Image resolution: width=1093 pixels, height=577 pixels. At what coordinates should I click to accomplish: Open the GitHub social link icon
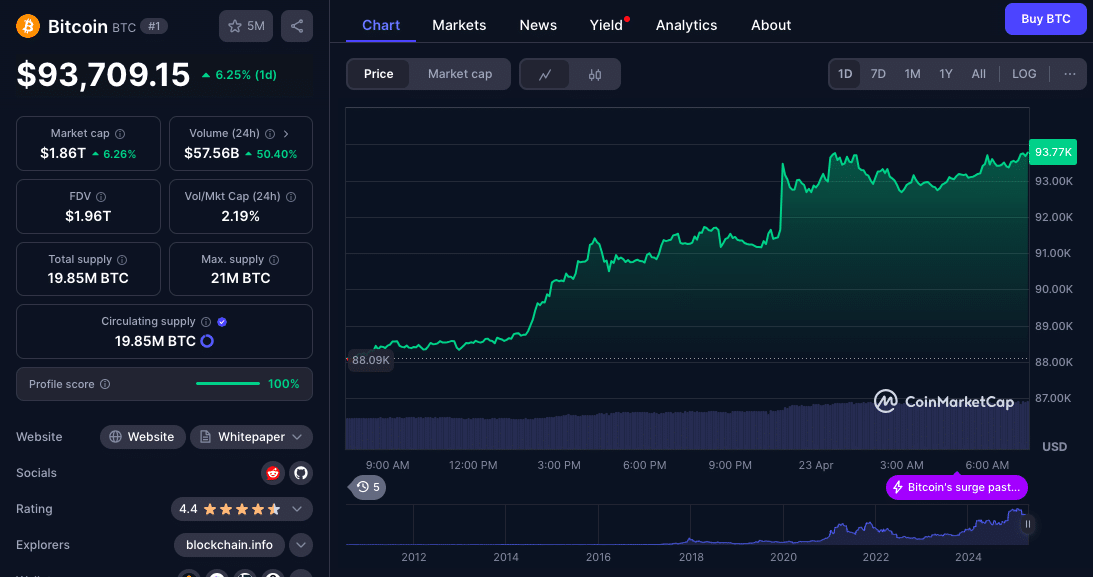tap(300, 473)
